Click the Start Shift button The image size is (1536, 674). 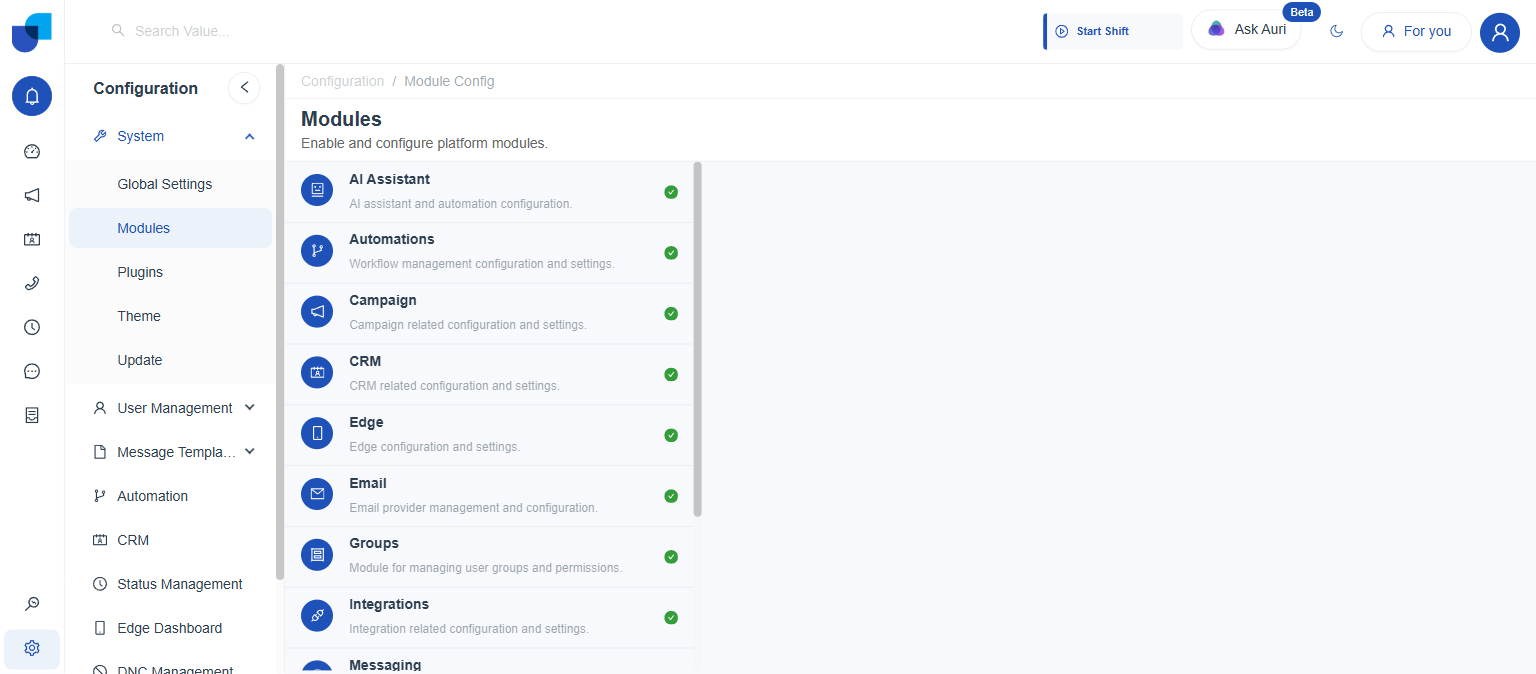tap(1113, 31)
